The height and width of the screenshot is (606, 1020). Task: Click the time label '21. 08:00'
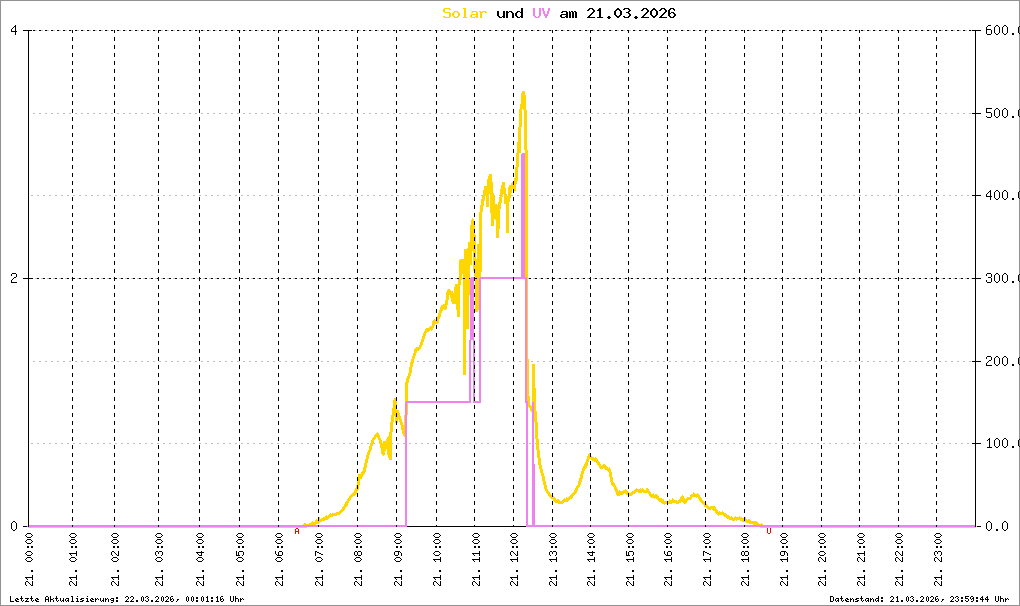358,559
